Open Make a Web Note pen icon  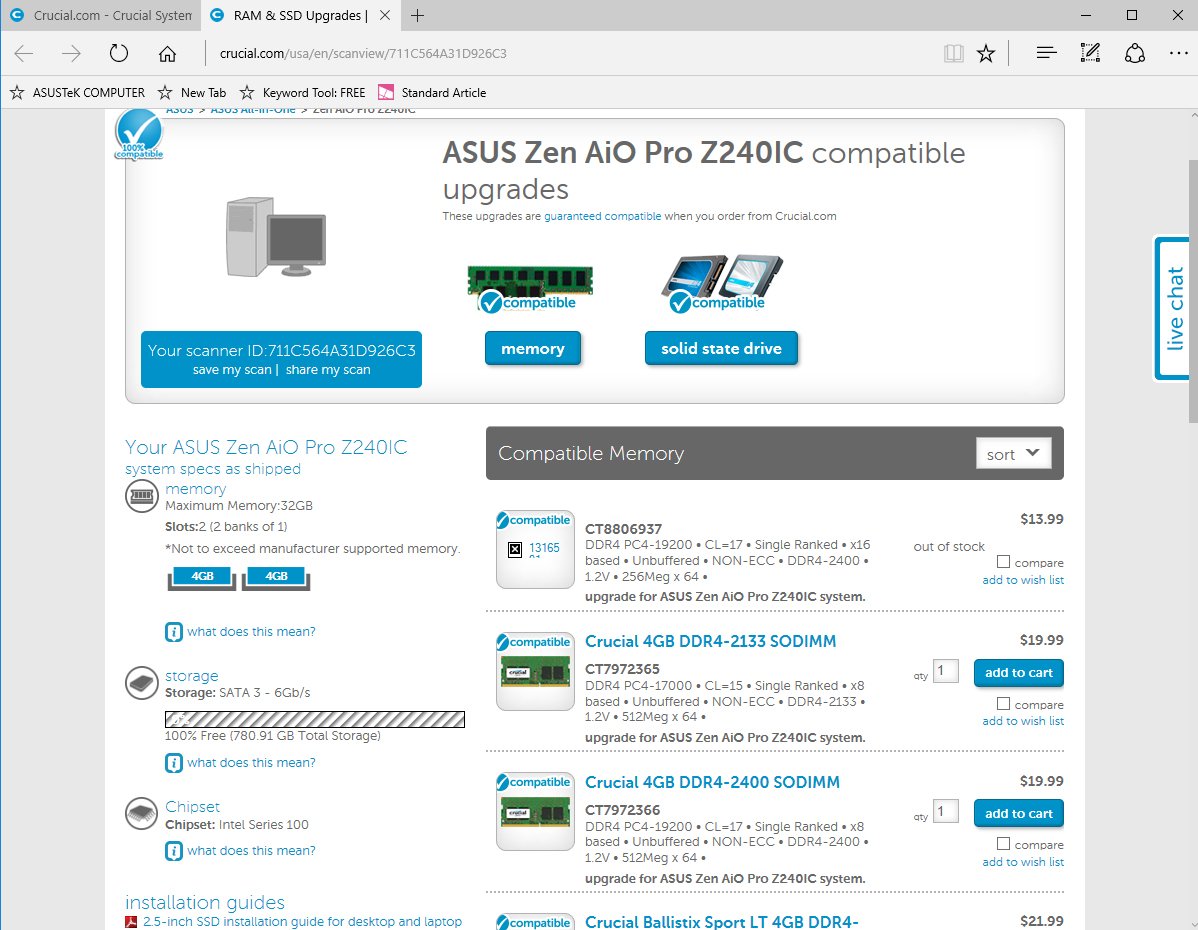click(x=1090, y=53)
